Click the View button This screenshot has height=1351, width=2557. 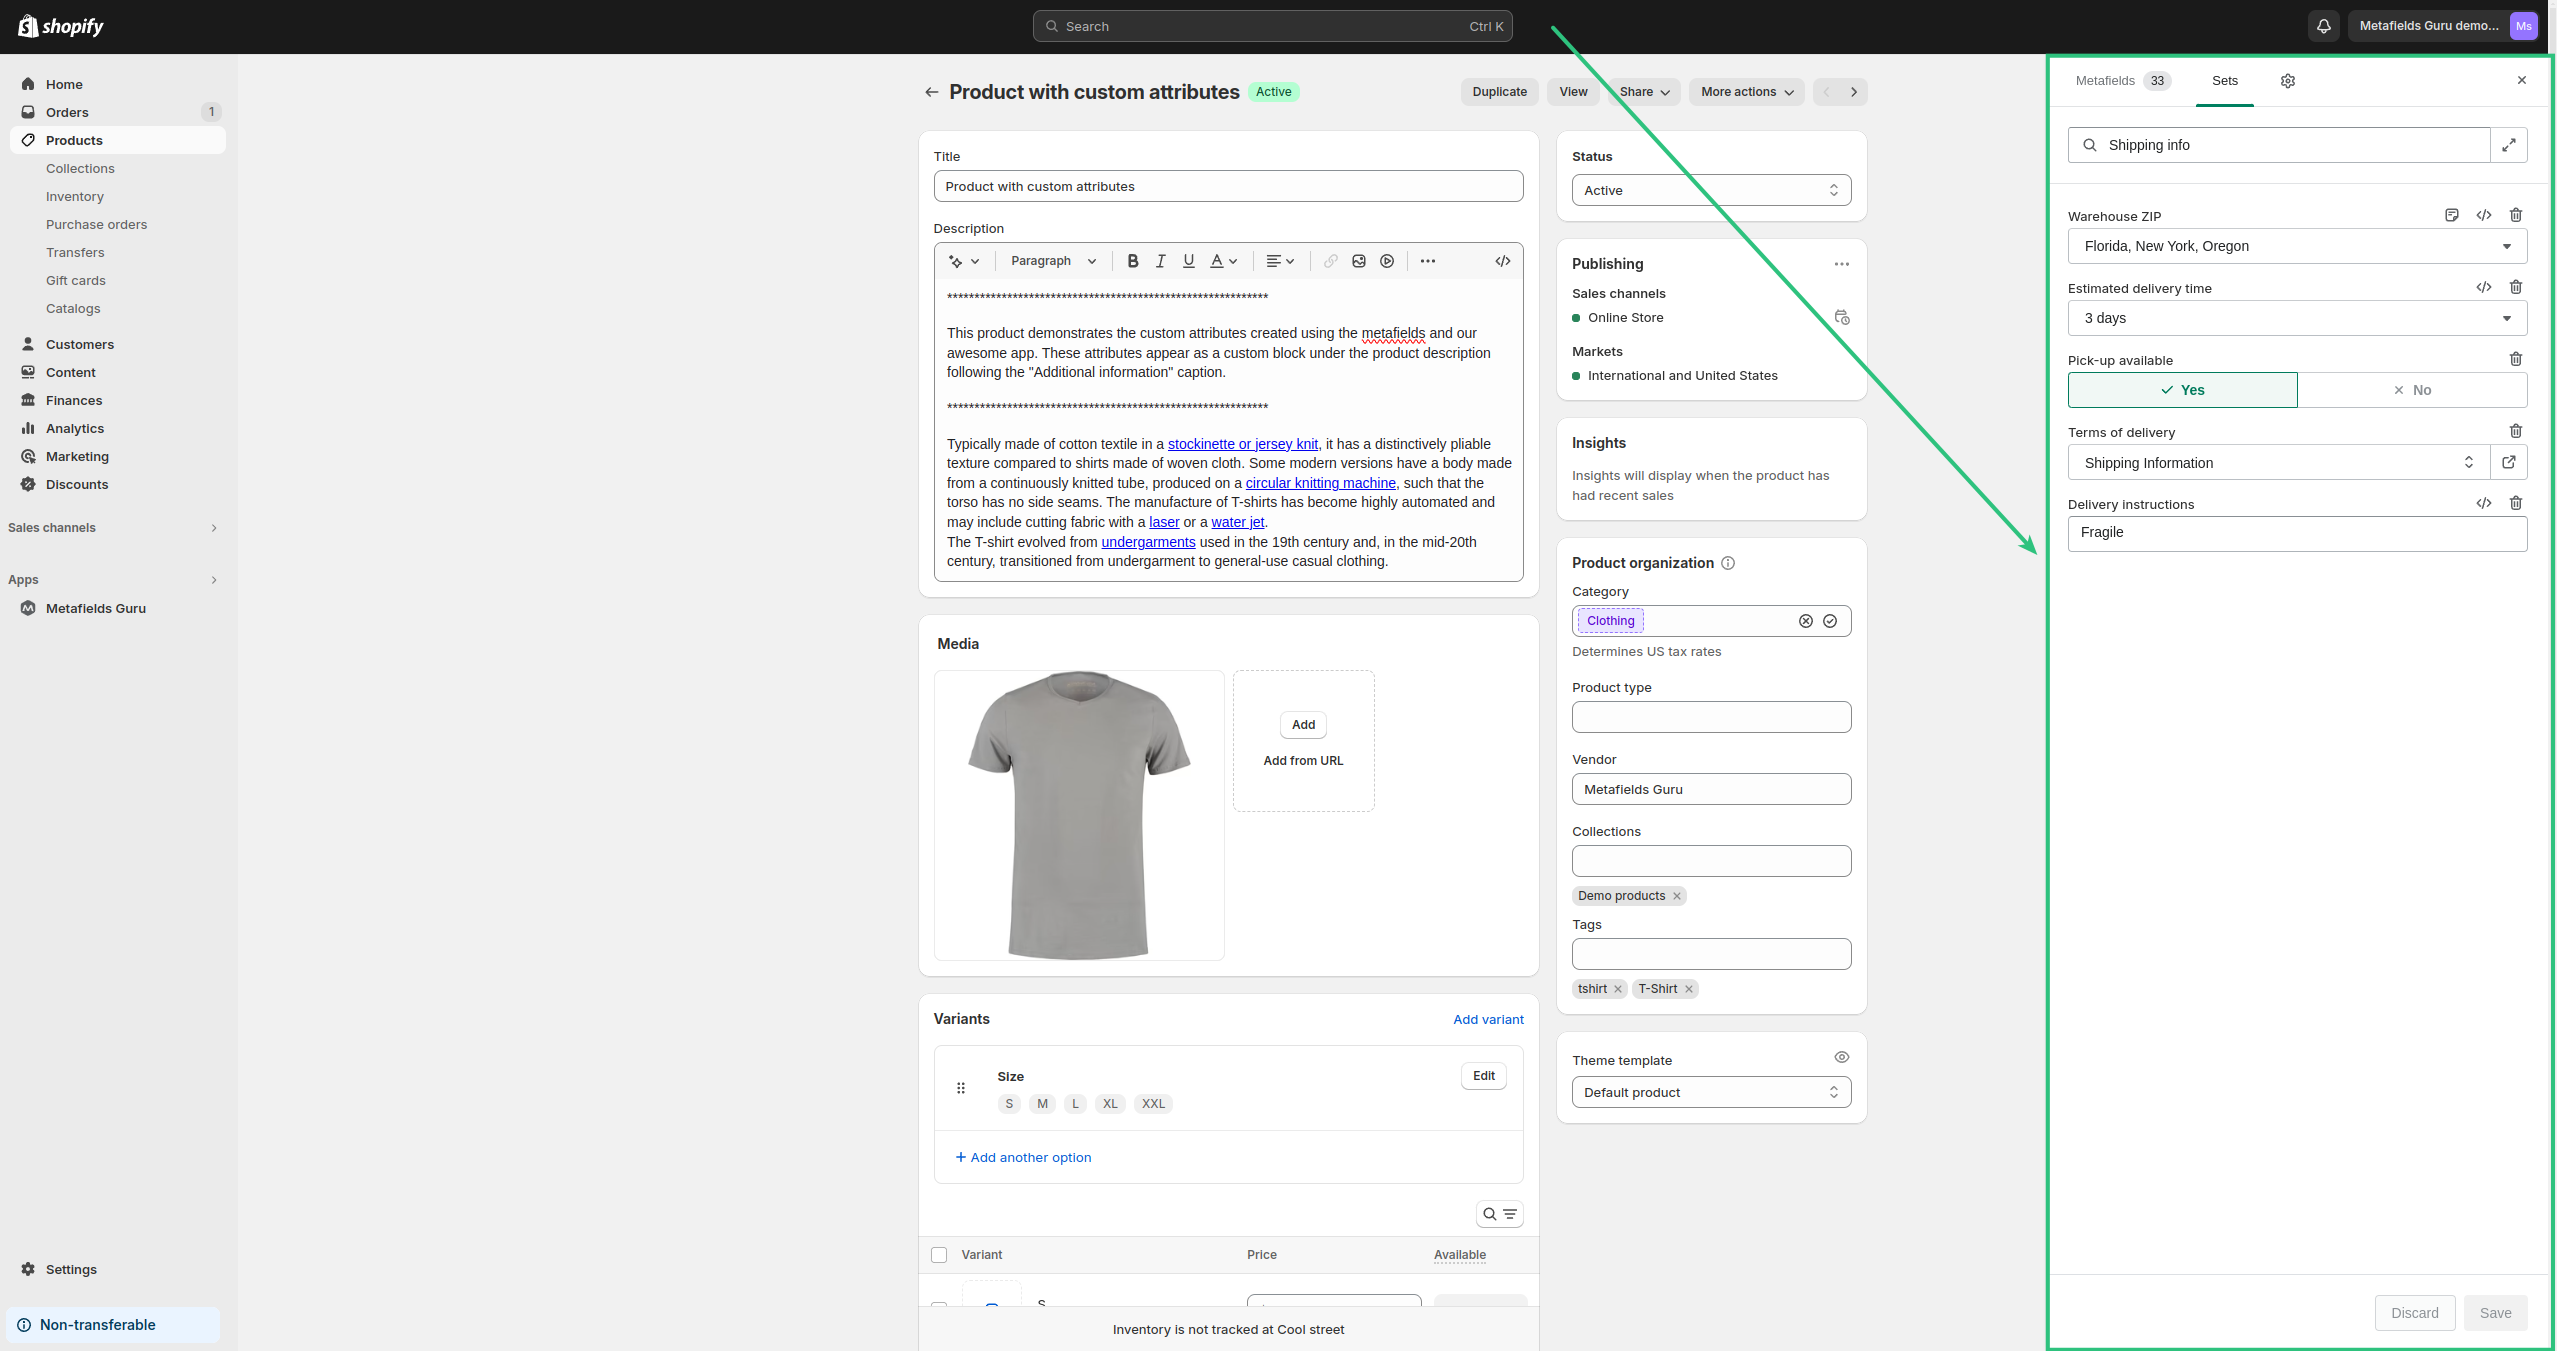(1572, 92)
